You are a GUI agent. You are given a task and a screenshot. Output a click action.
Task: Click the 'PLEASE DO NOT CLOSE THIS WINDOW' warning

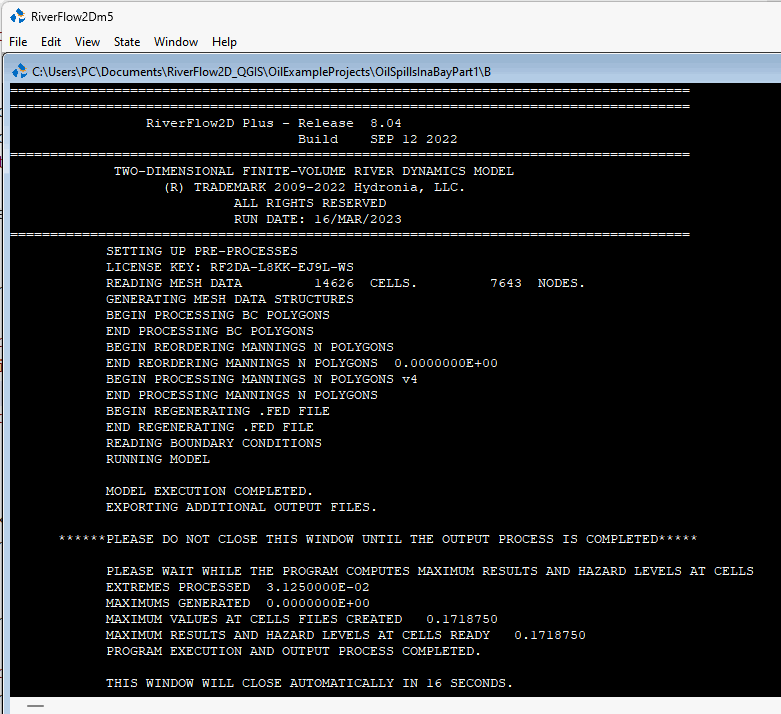[378, 539]
